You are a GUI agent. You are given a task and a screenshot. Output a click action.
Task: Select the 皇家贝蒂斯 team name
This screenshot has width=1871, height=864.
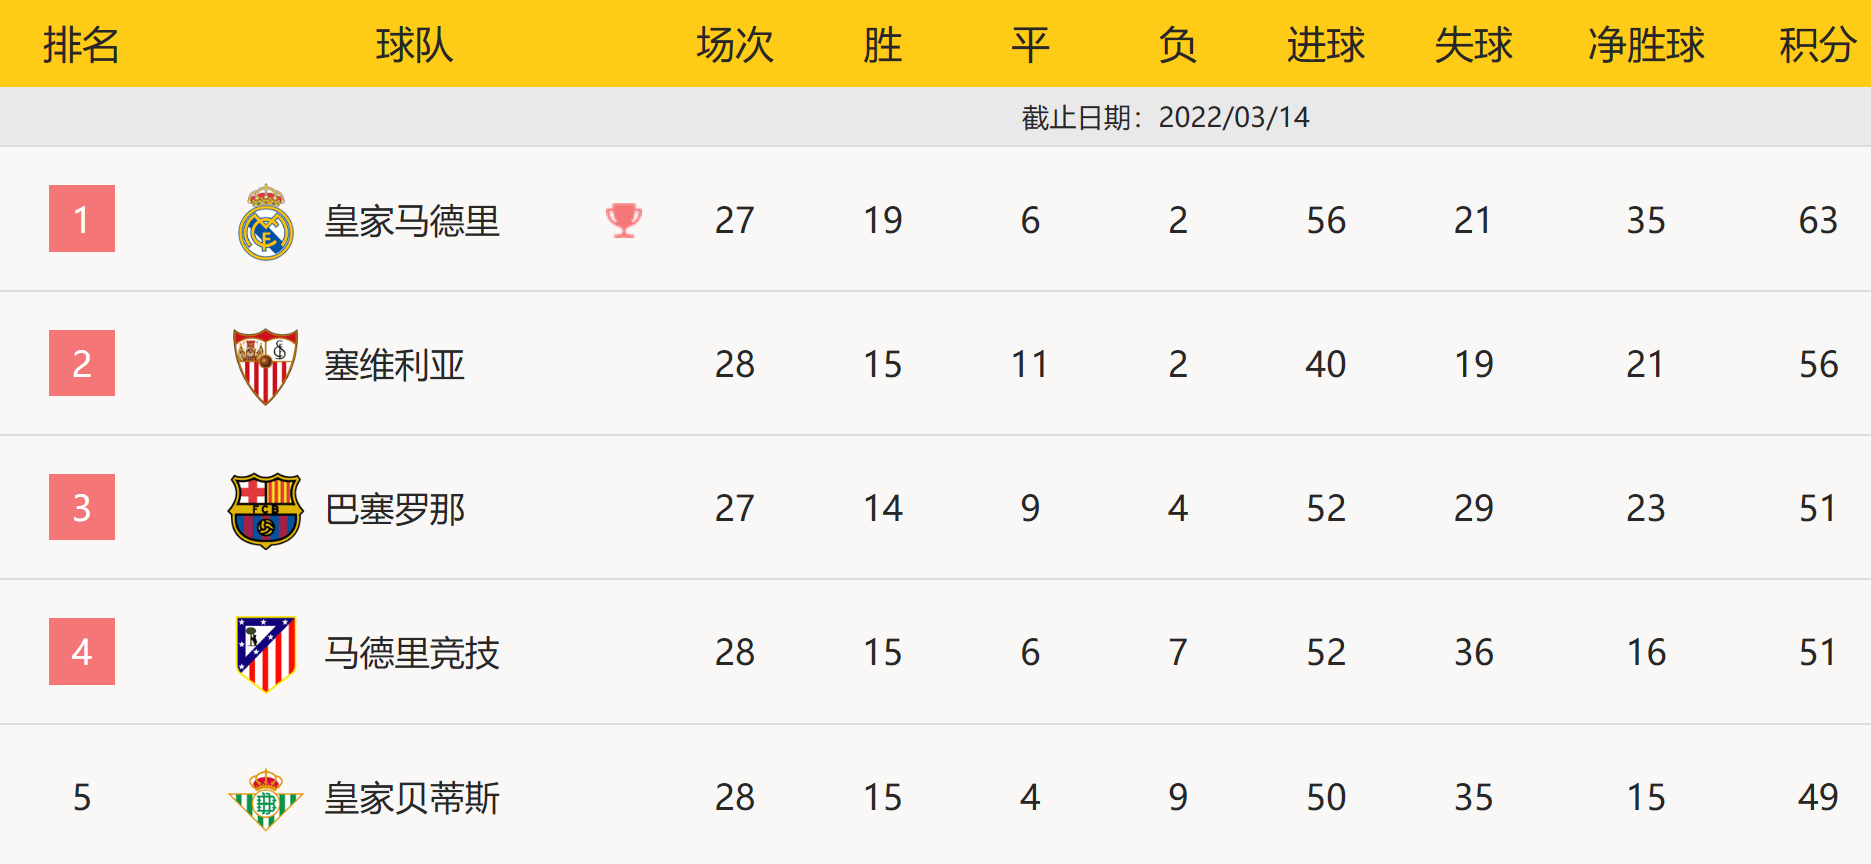point(412,798)
